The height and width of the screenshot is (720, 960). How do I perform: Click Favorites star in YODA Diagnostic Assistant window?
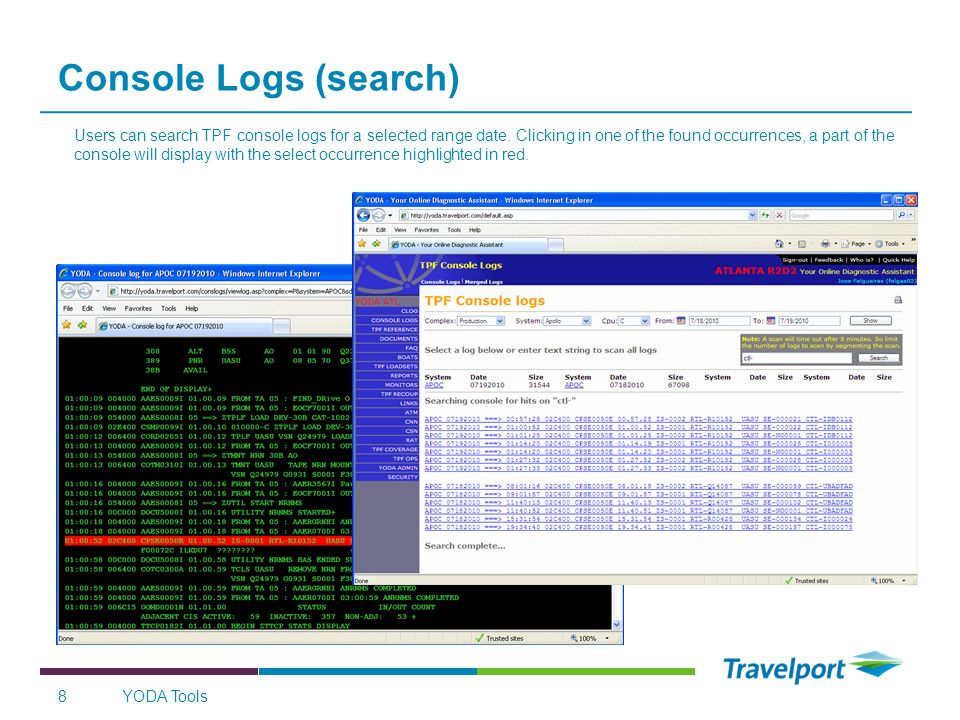click(x=362, y=244)
